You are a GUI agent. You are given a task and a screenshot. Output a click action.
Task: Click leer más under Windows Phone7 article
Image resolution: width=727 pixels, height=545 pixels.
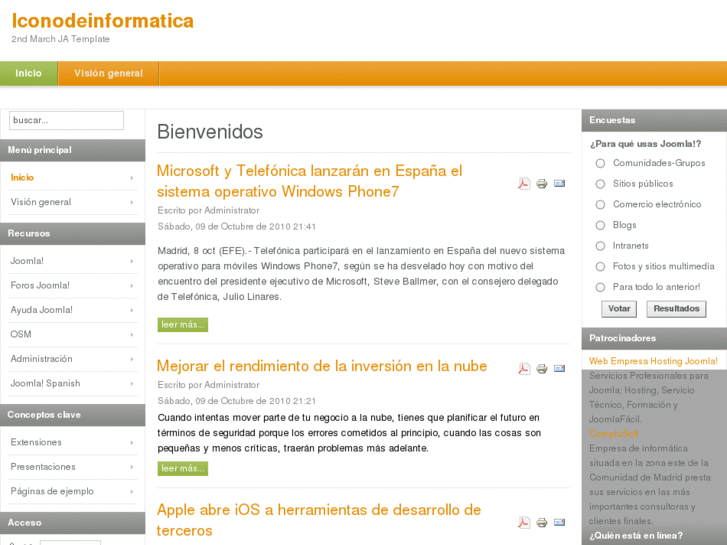pyautogui.click(x=183, y=325)
